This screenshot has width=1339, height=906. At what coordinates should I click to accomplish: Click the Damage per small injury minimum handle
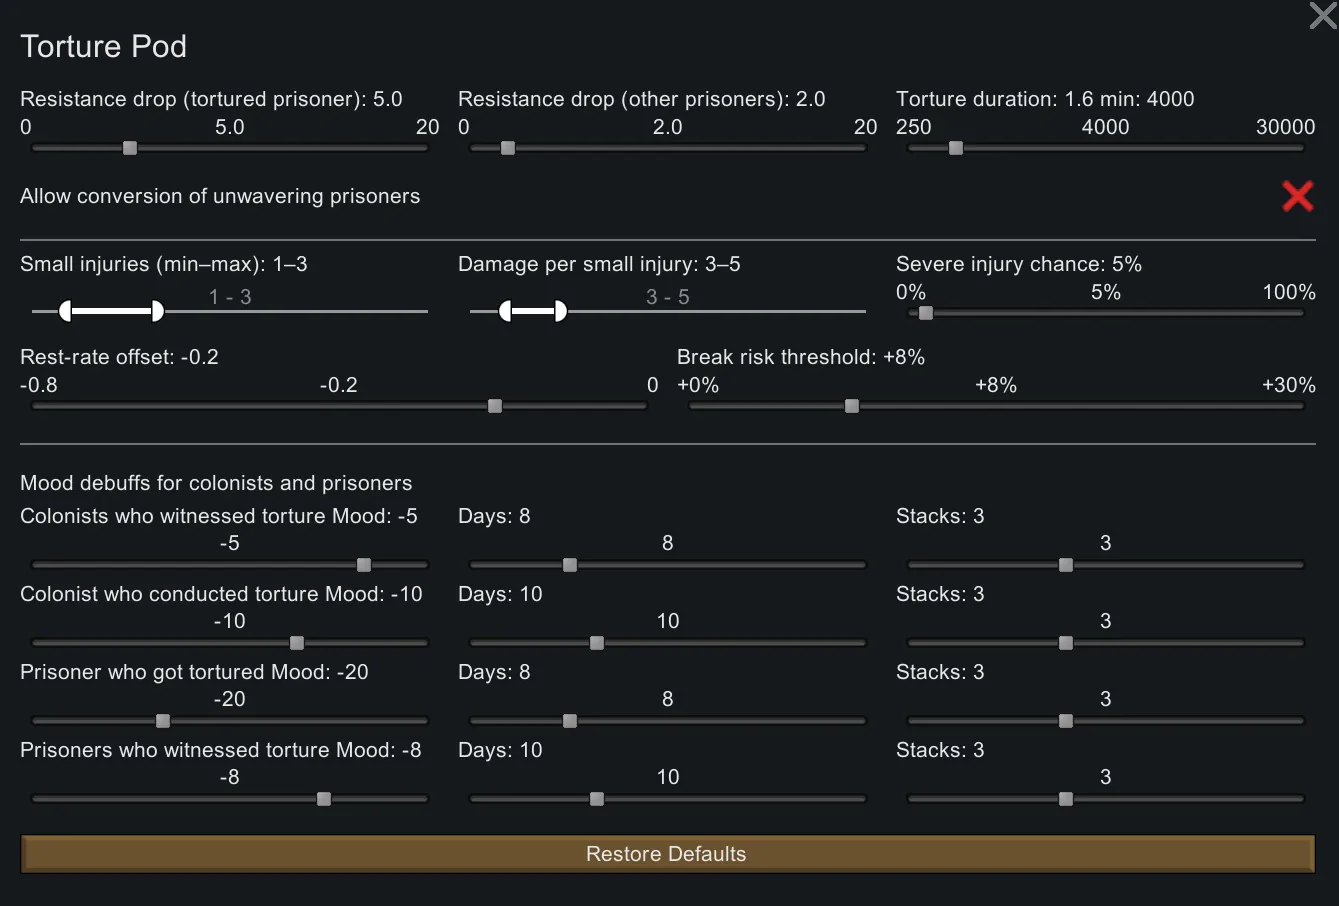point(505,311)
